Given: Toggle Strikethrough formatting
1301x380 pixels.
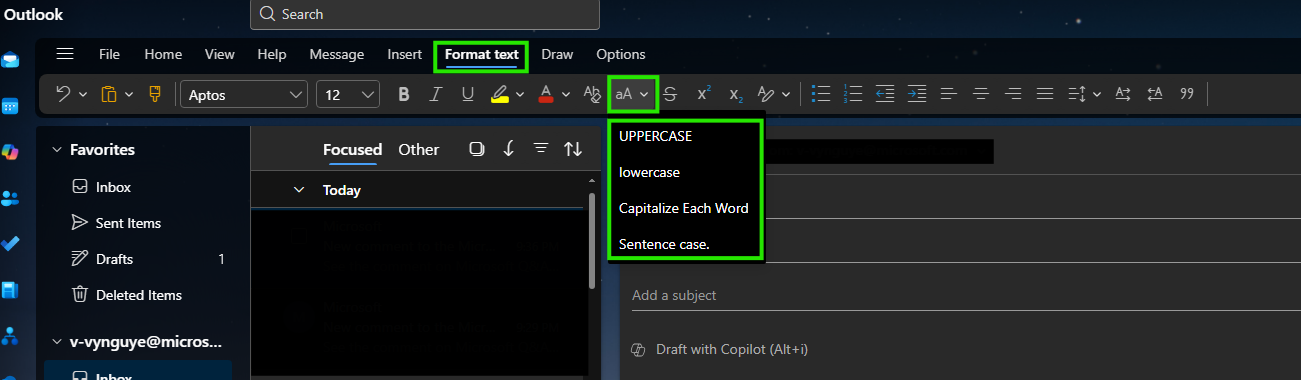Looking at the screenshot, I should point(670,94).
